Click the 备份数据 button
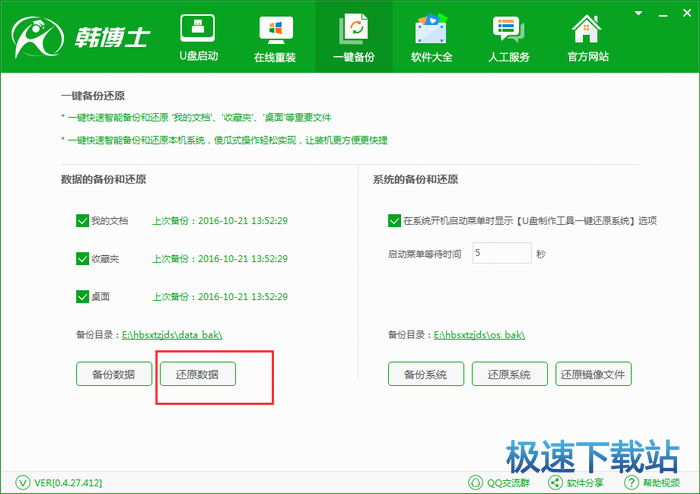The width and height of the screenshot is (700, 494). point(114,374)
